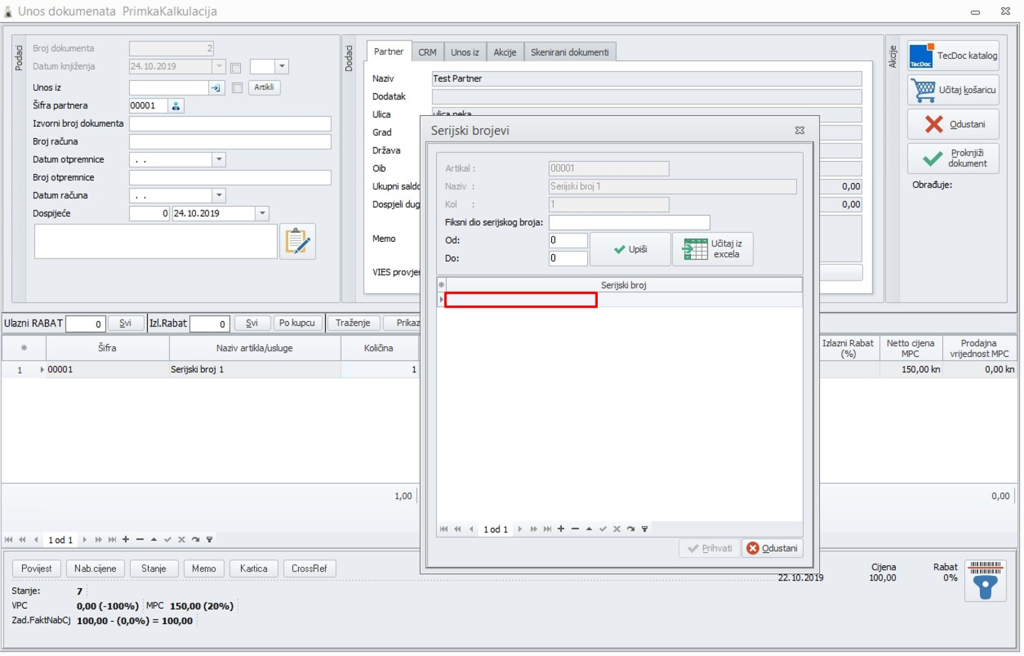Viewport: 1024px width, 656px height.
Task: Close the Serijski brojevi dialog
Action: click(799, 130)
